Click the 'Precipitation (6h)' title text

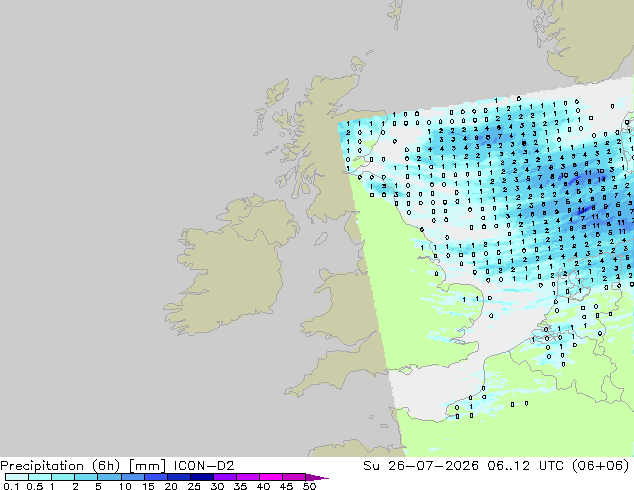click(x=60, y=466)
